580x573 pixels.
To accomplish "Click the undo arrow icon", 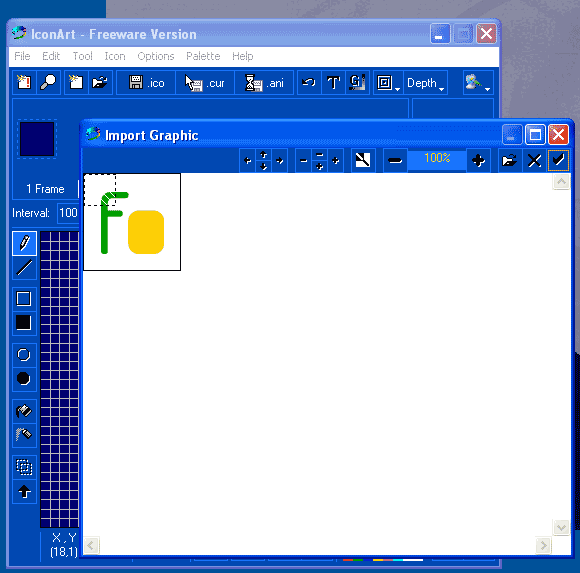I will pos(309,83).
